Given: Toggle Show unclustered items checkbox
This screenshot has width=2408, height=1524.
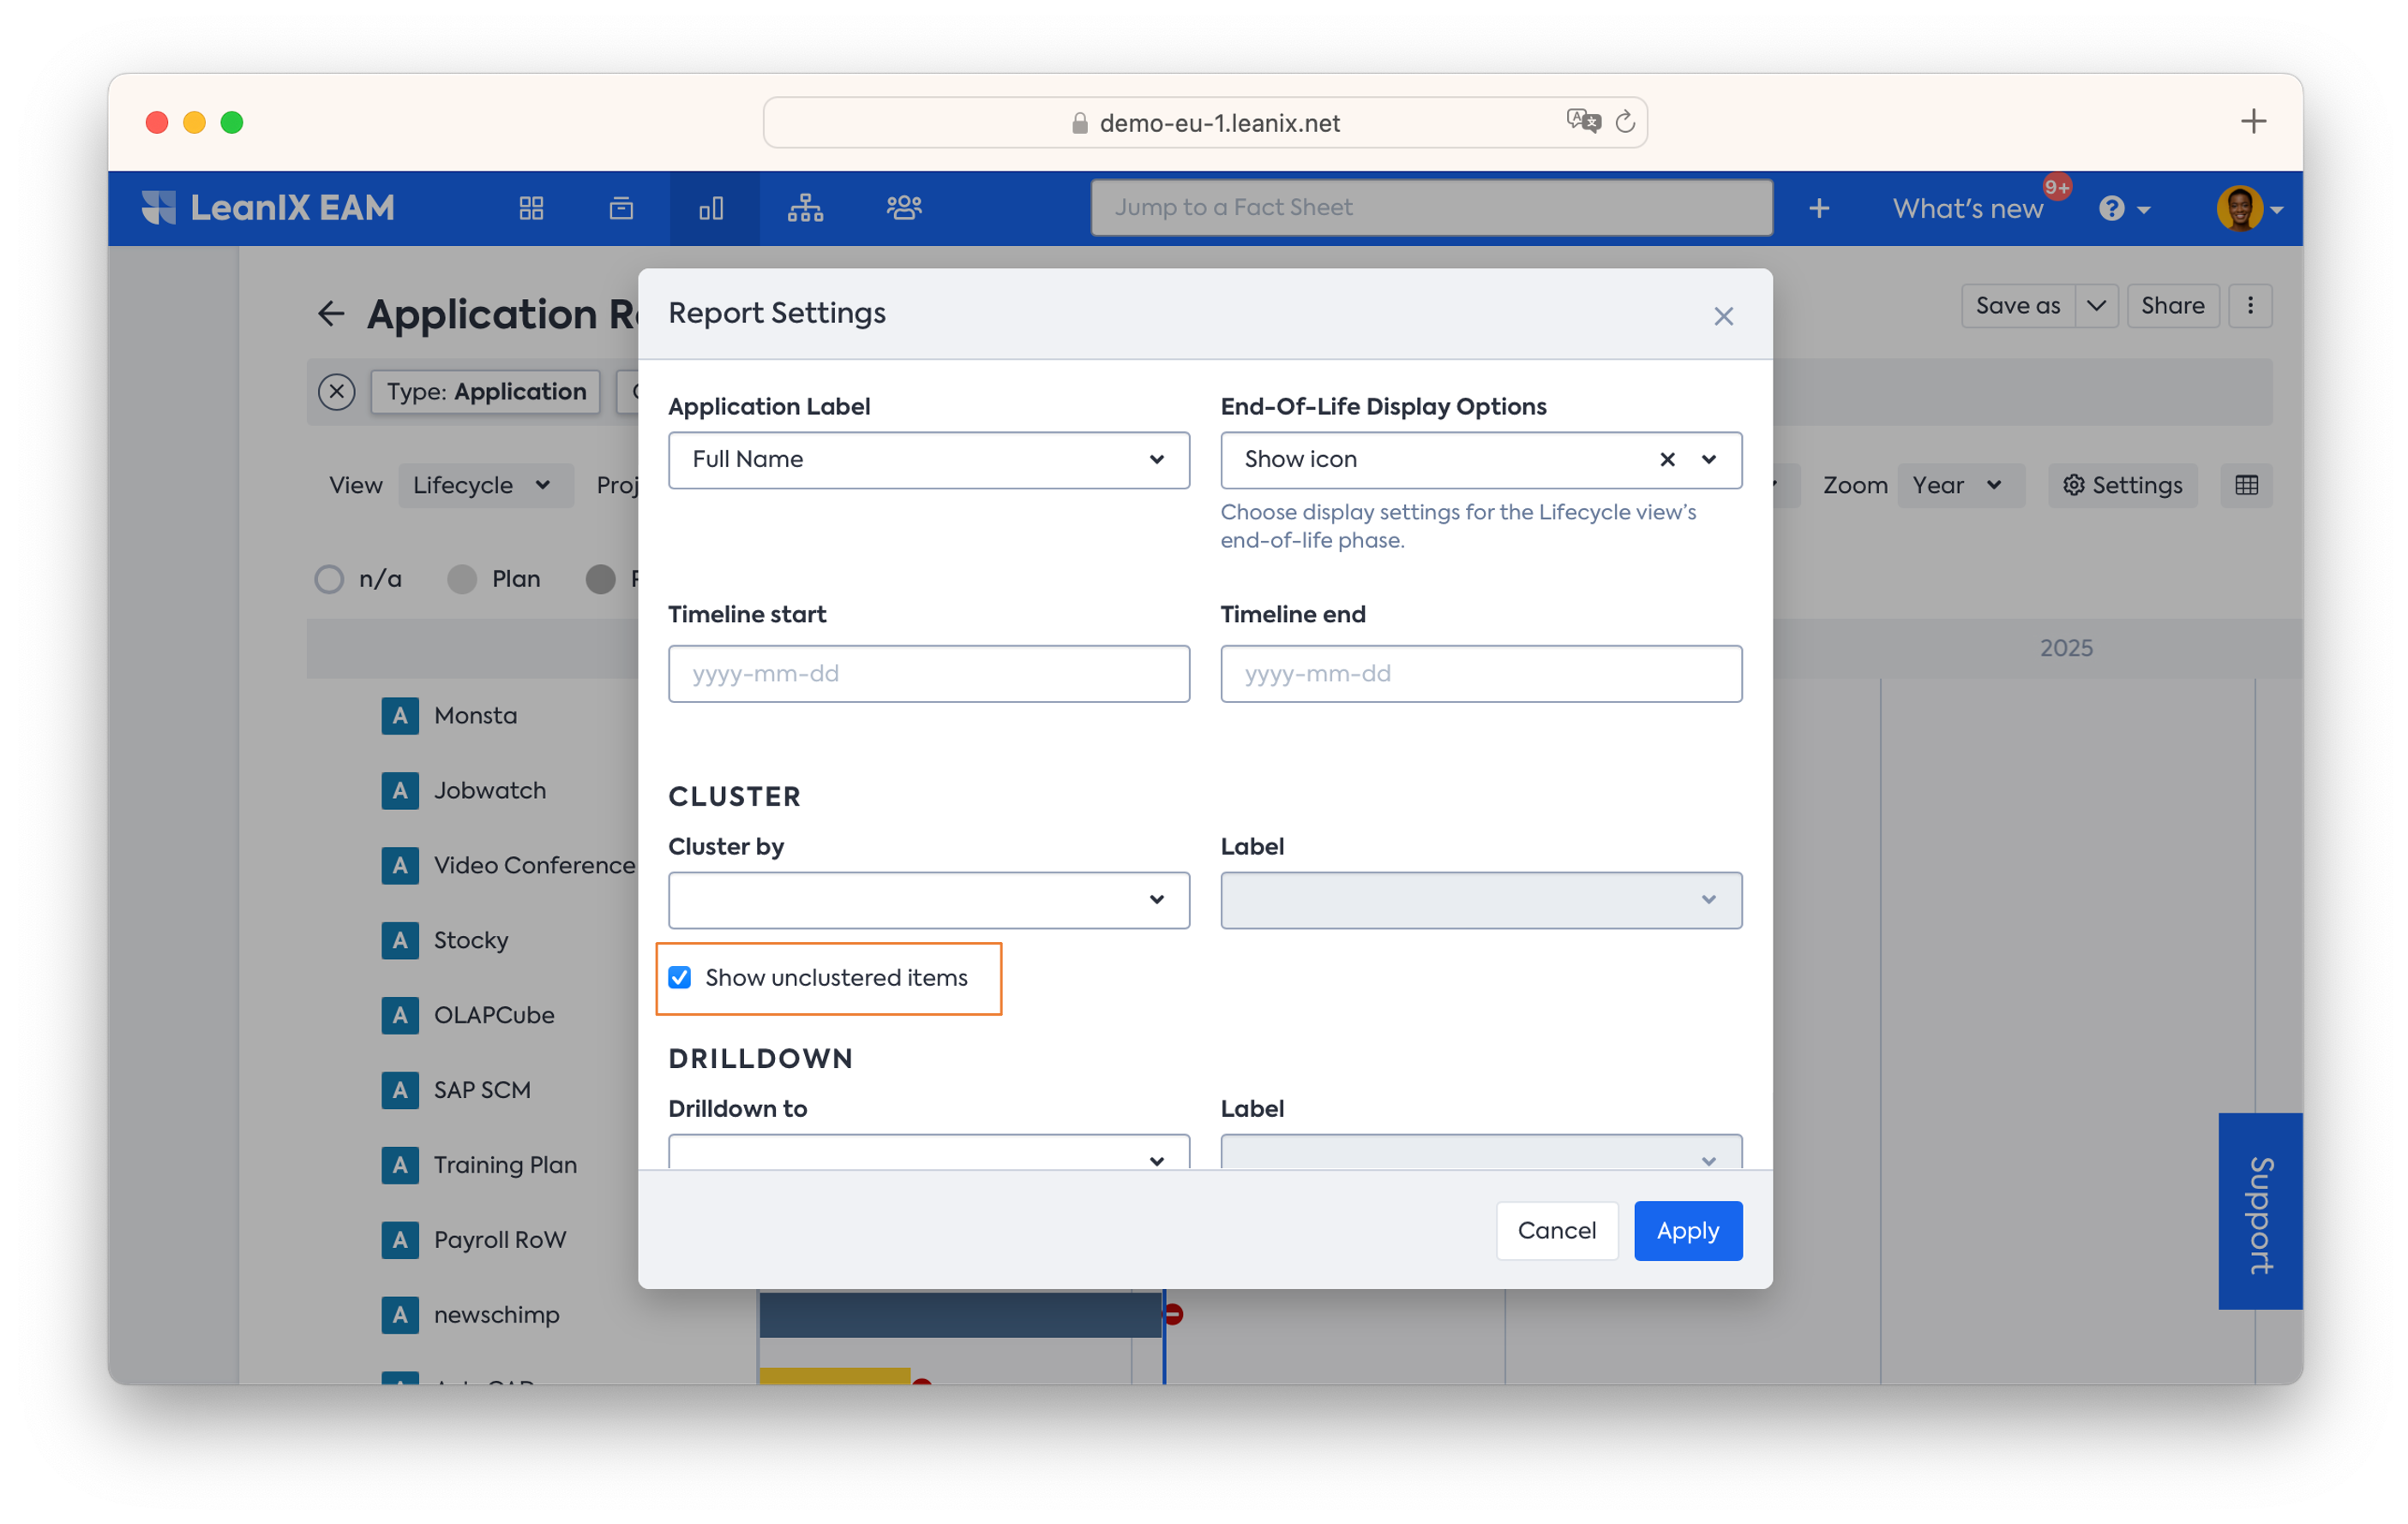Looking at the screenshot, I should pos(680,978).
